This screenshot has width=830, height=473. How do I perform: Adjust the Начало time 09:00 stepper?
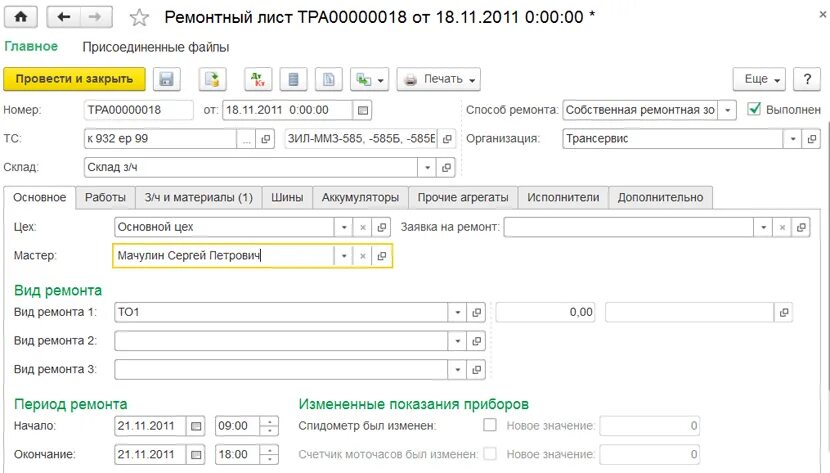click(x=269, y=426)
